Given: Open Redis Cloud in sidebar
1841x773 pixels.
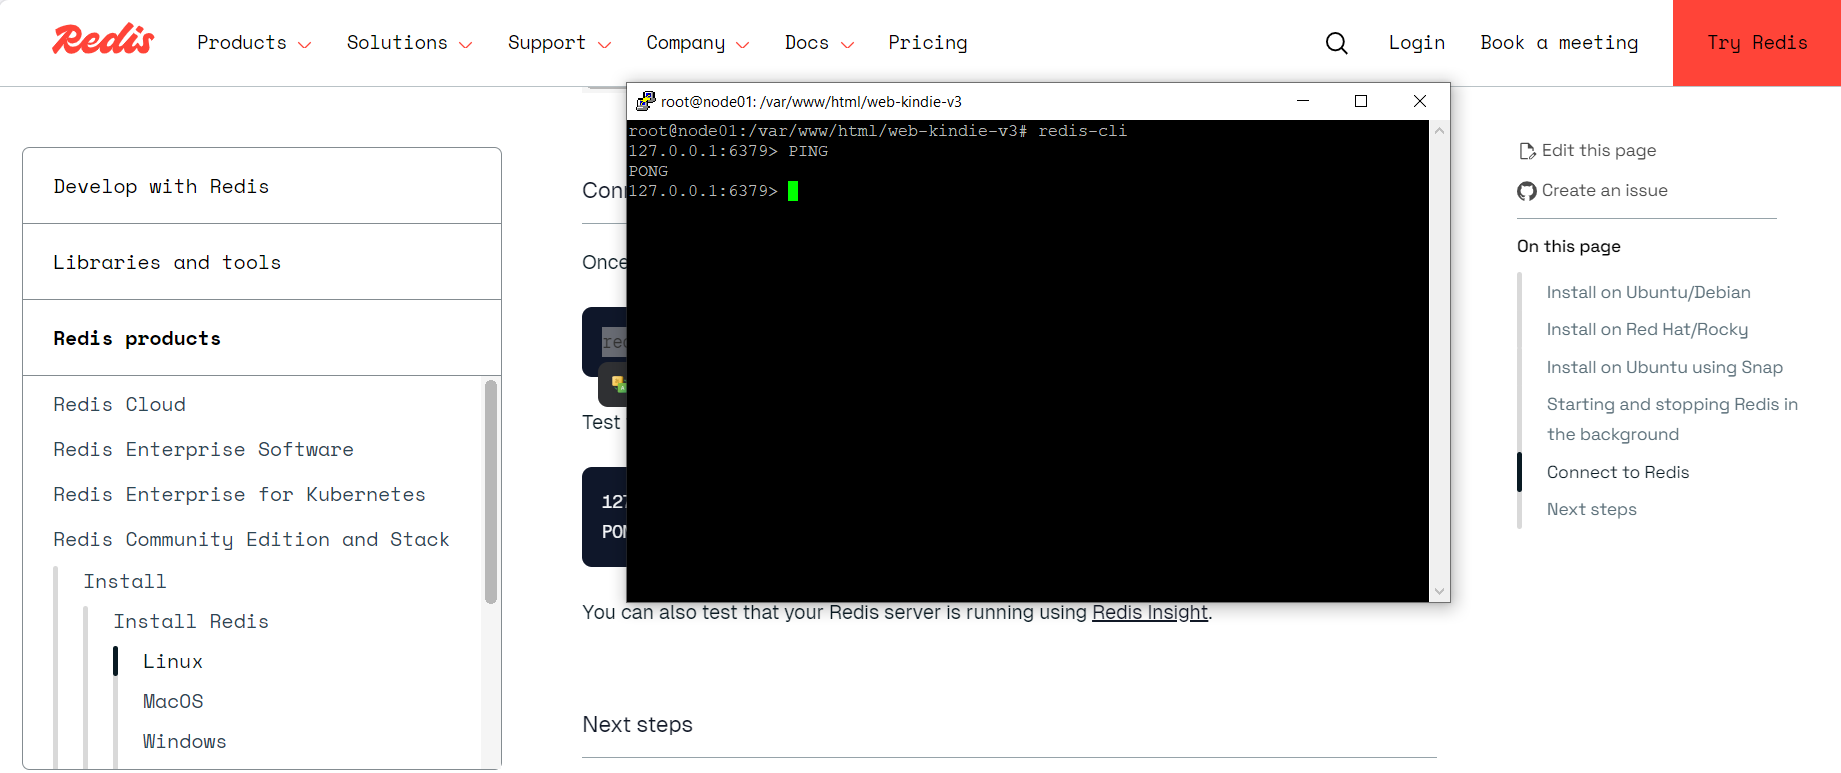Looking at the screenshot, I should tap(119, 404).
